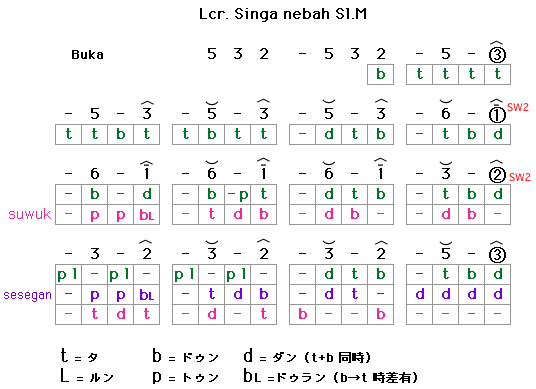The height and width of the screenshot is (389, 536).
Task: Click the L = ルン legend entry
Action: point(87,376)
